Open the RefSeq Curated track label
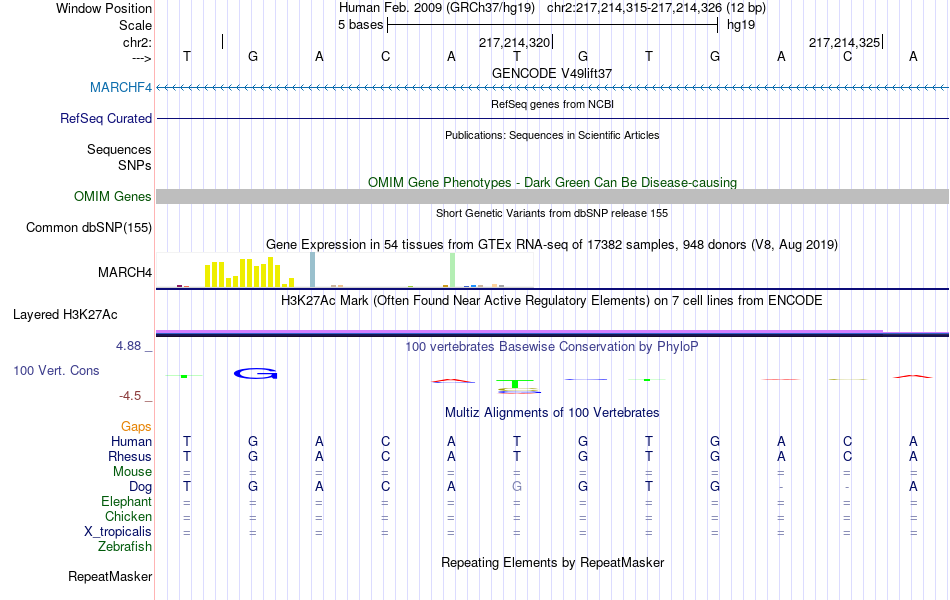The width and height of the screenshot is (950, 600). pos(105,118)
